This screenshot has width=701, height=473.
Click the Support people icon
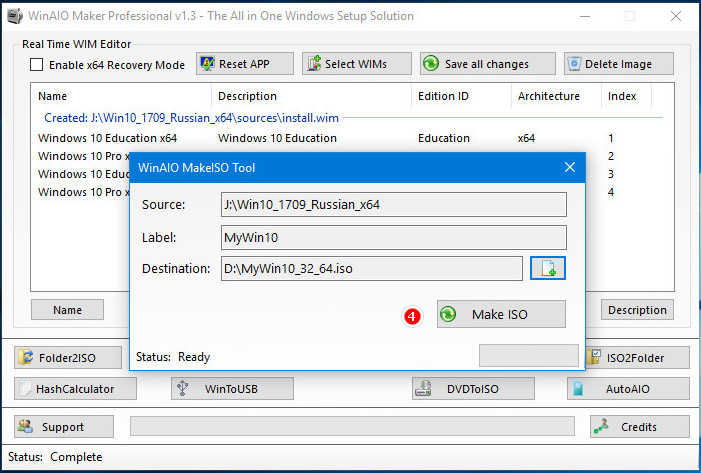[25, 426]
